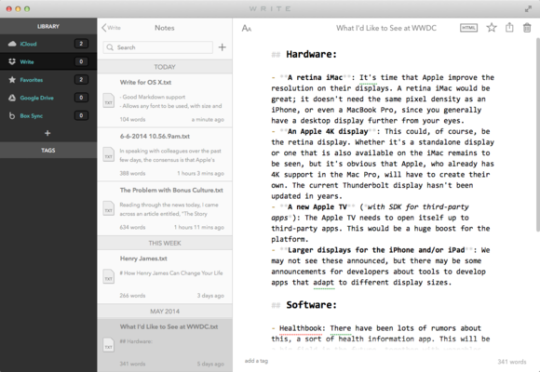Click the TXT file icon of Henry James note
The height and width of the screenshot is (372, 540).
coord(108,277)
